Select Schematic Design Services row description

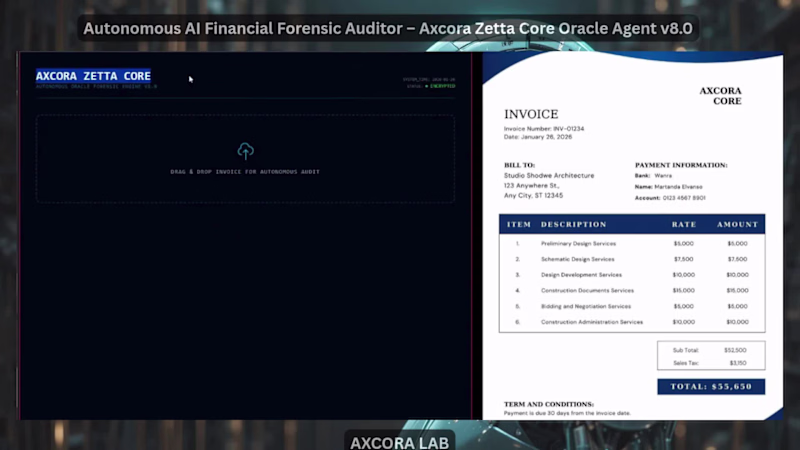[x=578, y=259]
